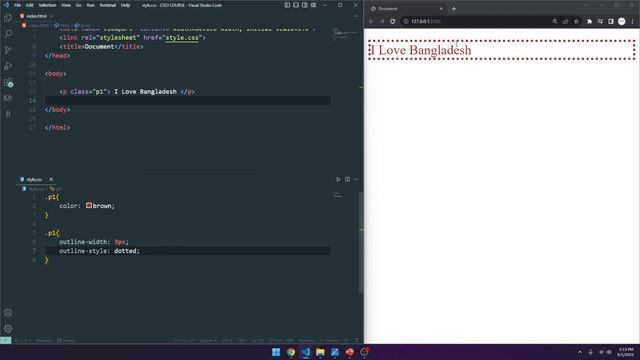Show hidden system tray icons
Viewport: 640px width, 360px height.
[580, 352]
